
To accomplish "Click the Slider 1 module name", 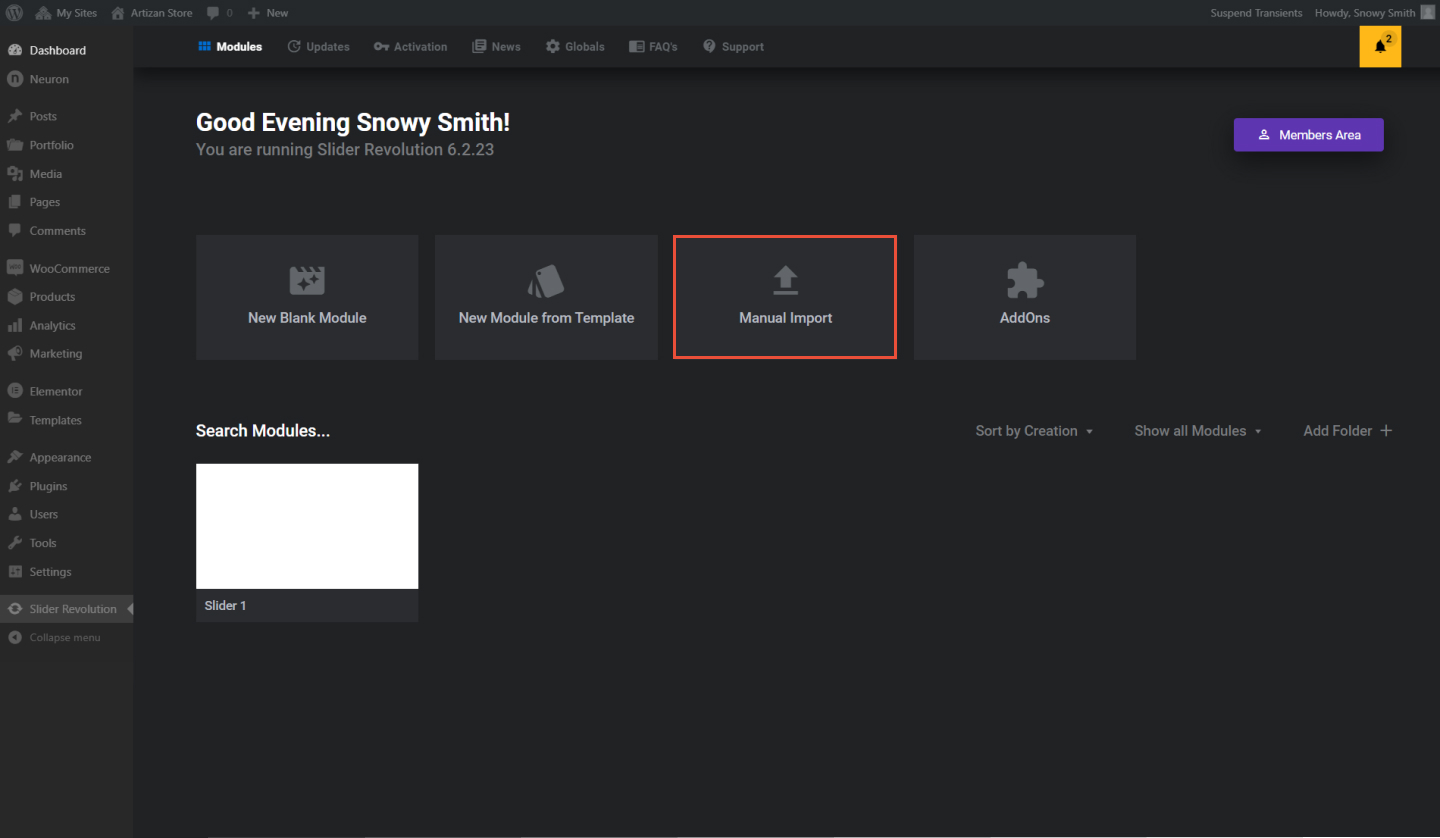I will [225, 606].
